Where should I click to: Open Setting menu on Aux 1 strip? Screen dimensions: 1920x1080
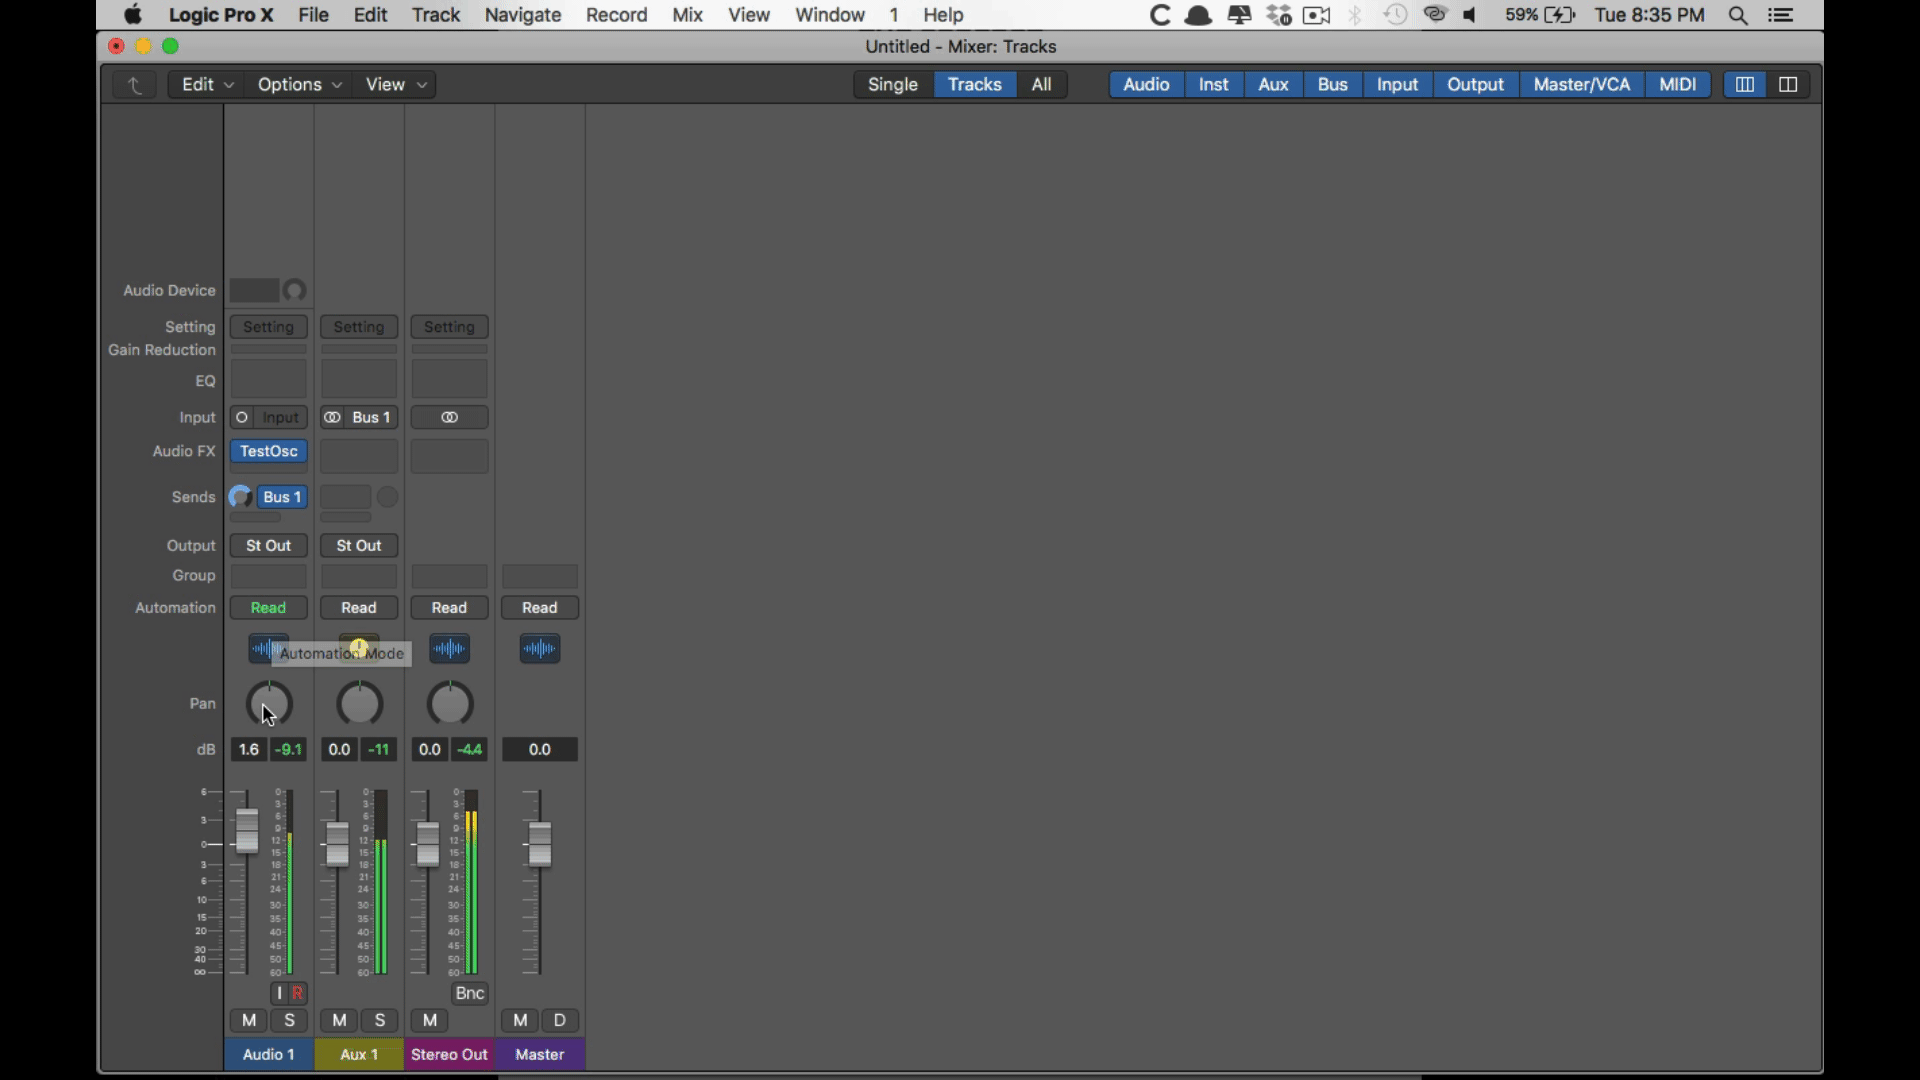[359, 327]
